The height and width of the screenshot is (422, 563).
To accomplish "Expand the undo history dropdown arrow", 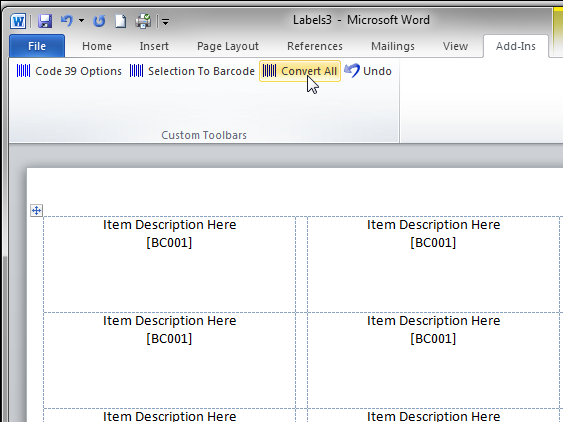I will tap(82, 21).
